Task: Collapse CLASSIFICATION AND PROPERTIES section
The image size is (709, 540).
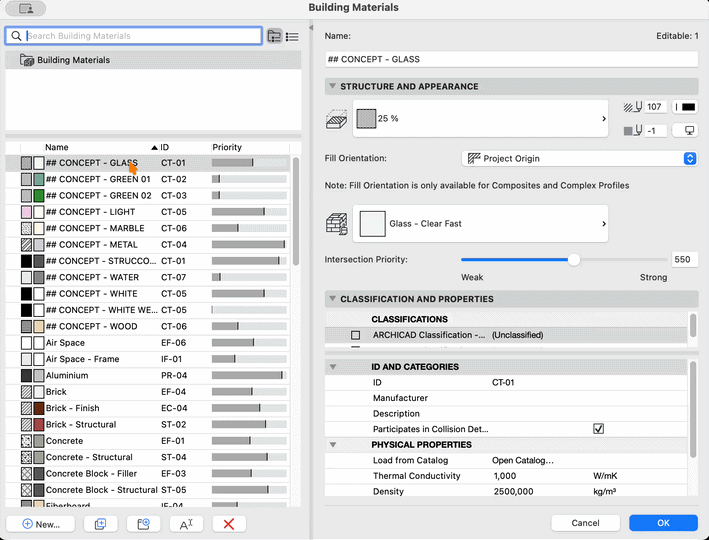Action: (x=332, y=298)
